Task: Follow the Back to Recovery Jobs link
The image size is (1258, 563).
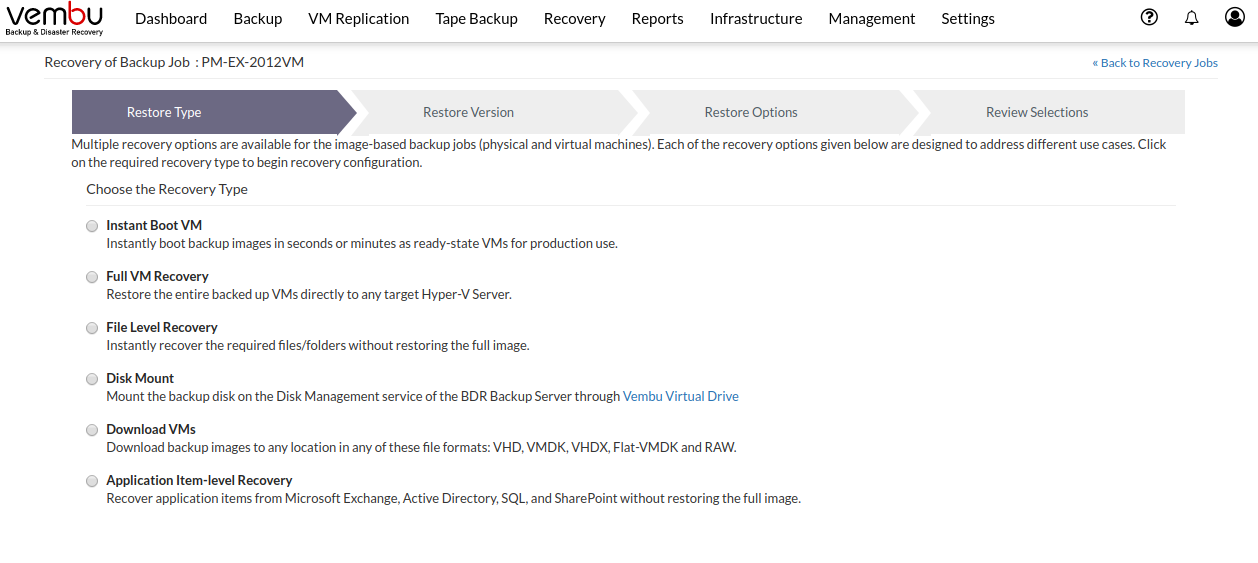Action: click(1155, 63)
